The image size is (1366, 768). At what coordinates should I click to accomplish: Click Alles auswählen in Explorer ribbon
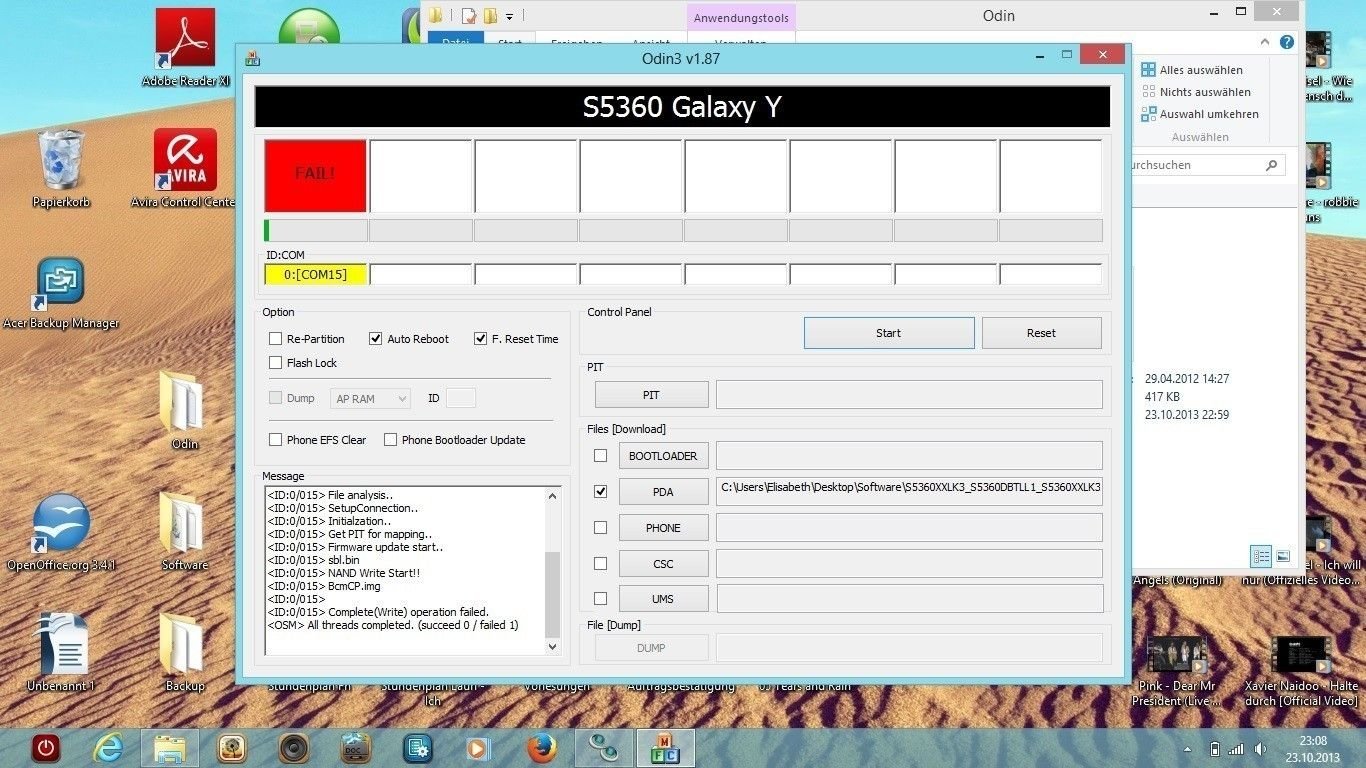pos(1192,70)
